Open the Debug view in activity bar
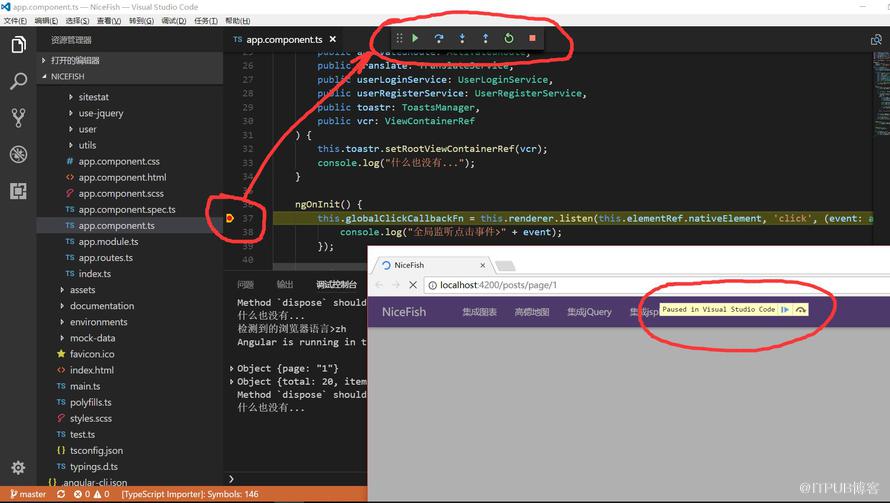Viewport: 890px width, 503px height. (x=18, y=154)
